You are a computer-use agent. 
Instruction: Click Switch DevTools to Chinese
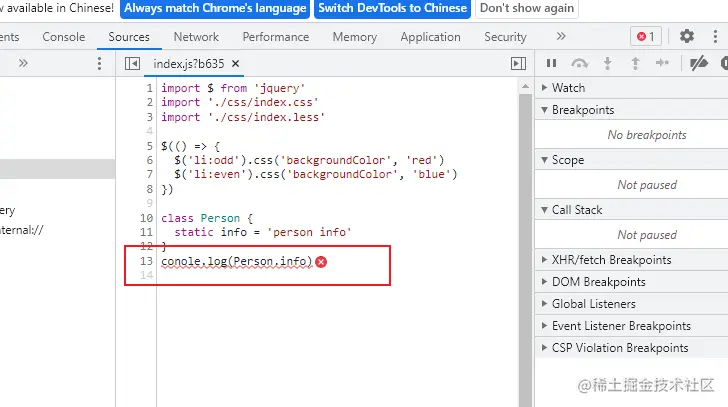392,8
